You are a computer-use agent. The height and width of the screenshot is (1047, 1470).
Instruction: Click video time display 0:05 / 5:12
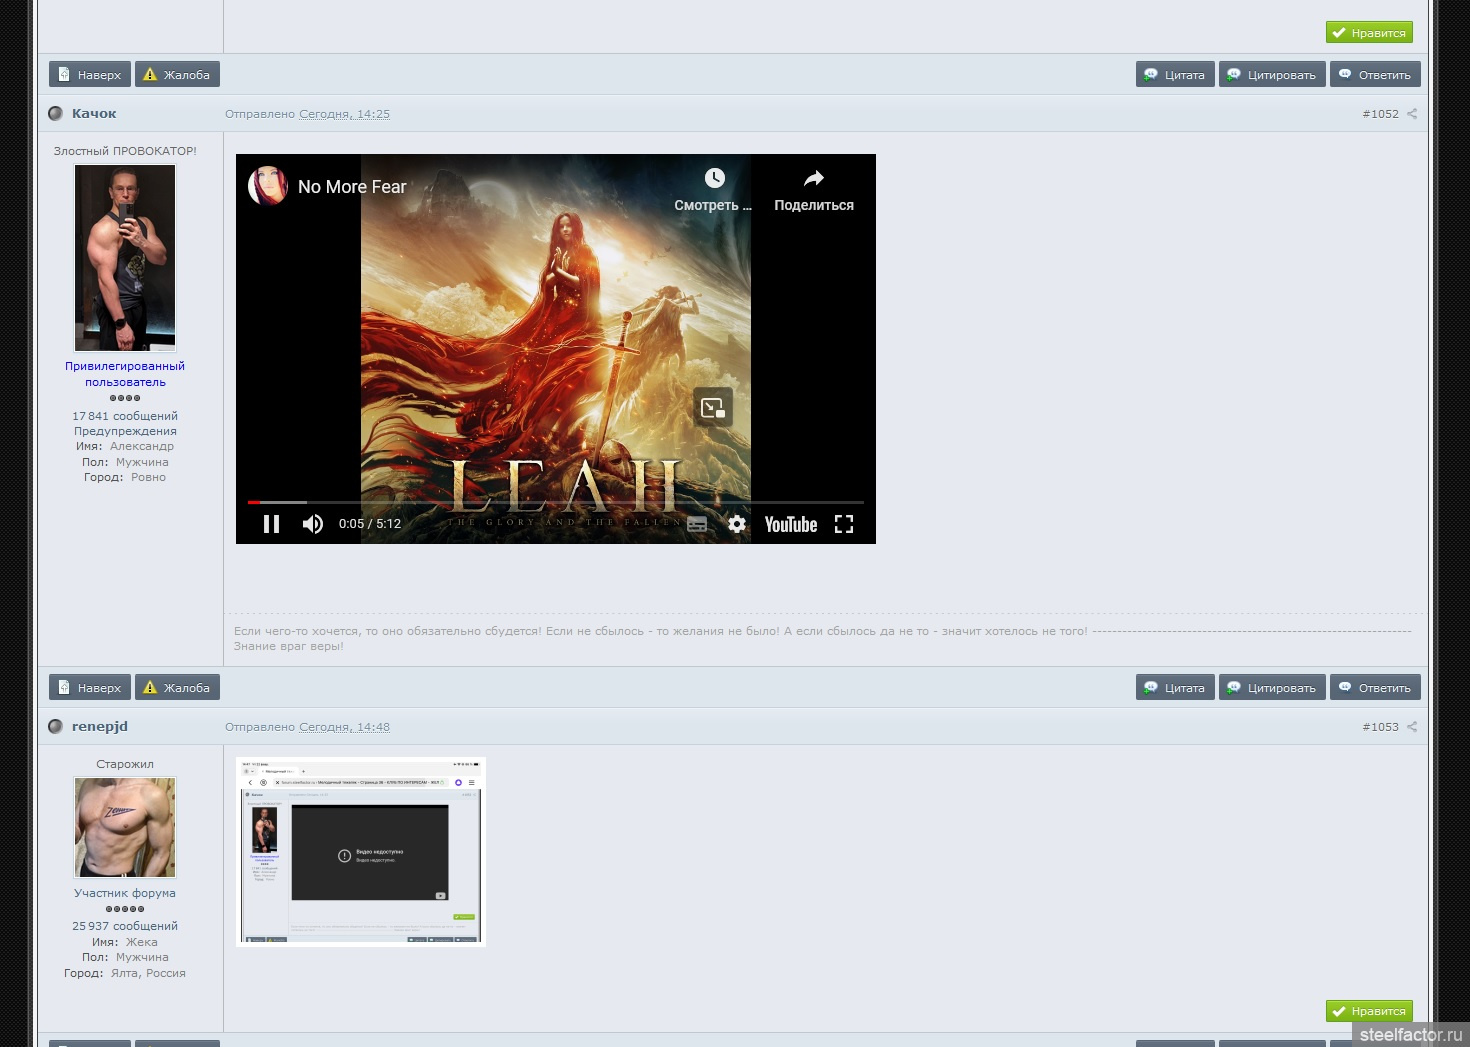click(370, 524)
